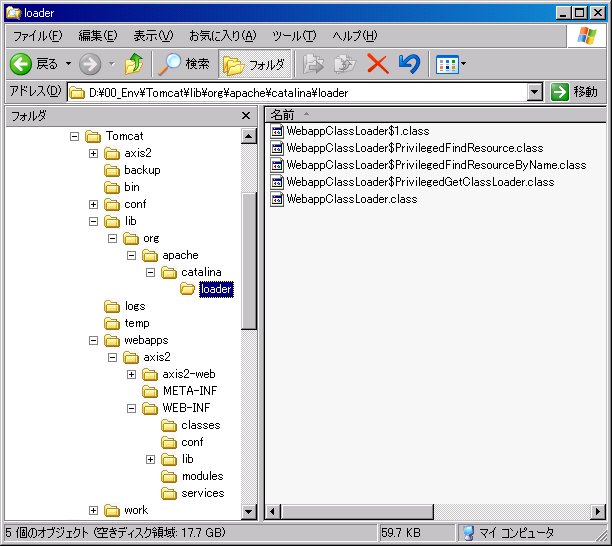Collapse the lib node under Tomcat
Screen dimensions: 612x546
coord(93,222)
